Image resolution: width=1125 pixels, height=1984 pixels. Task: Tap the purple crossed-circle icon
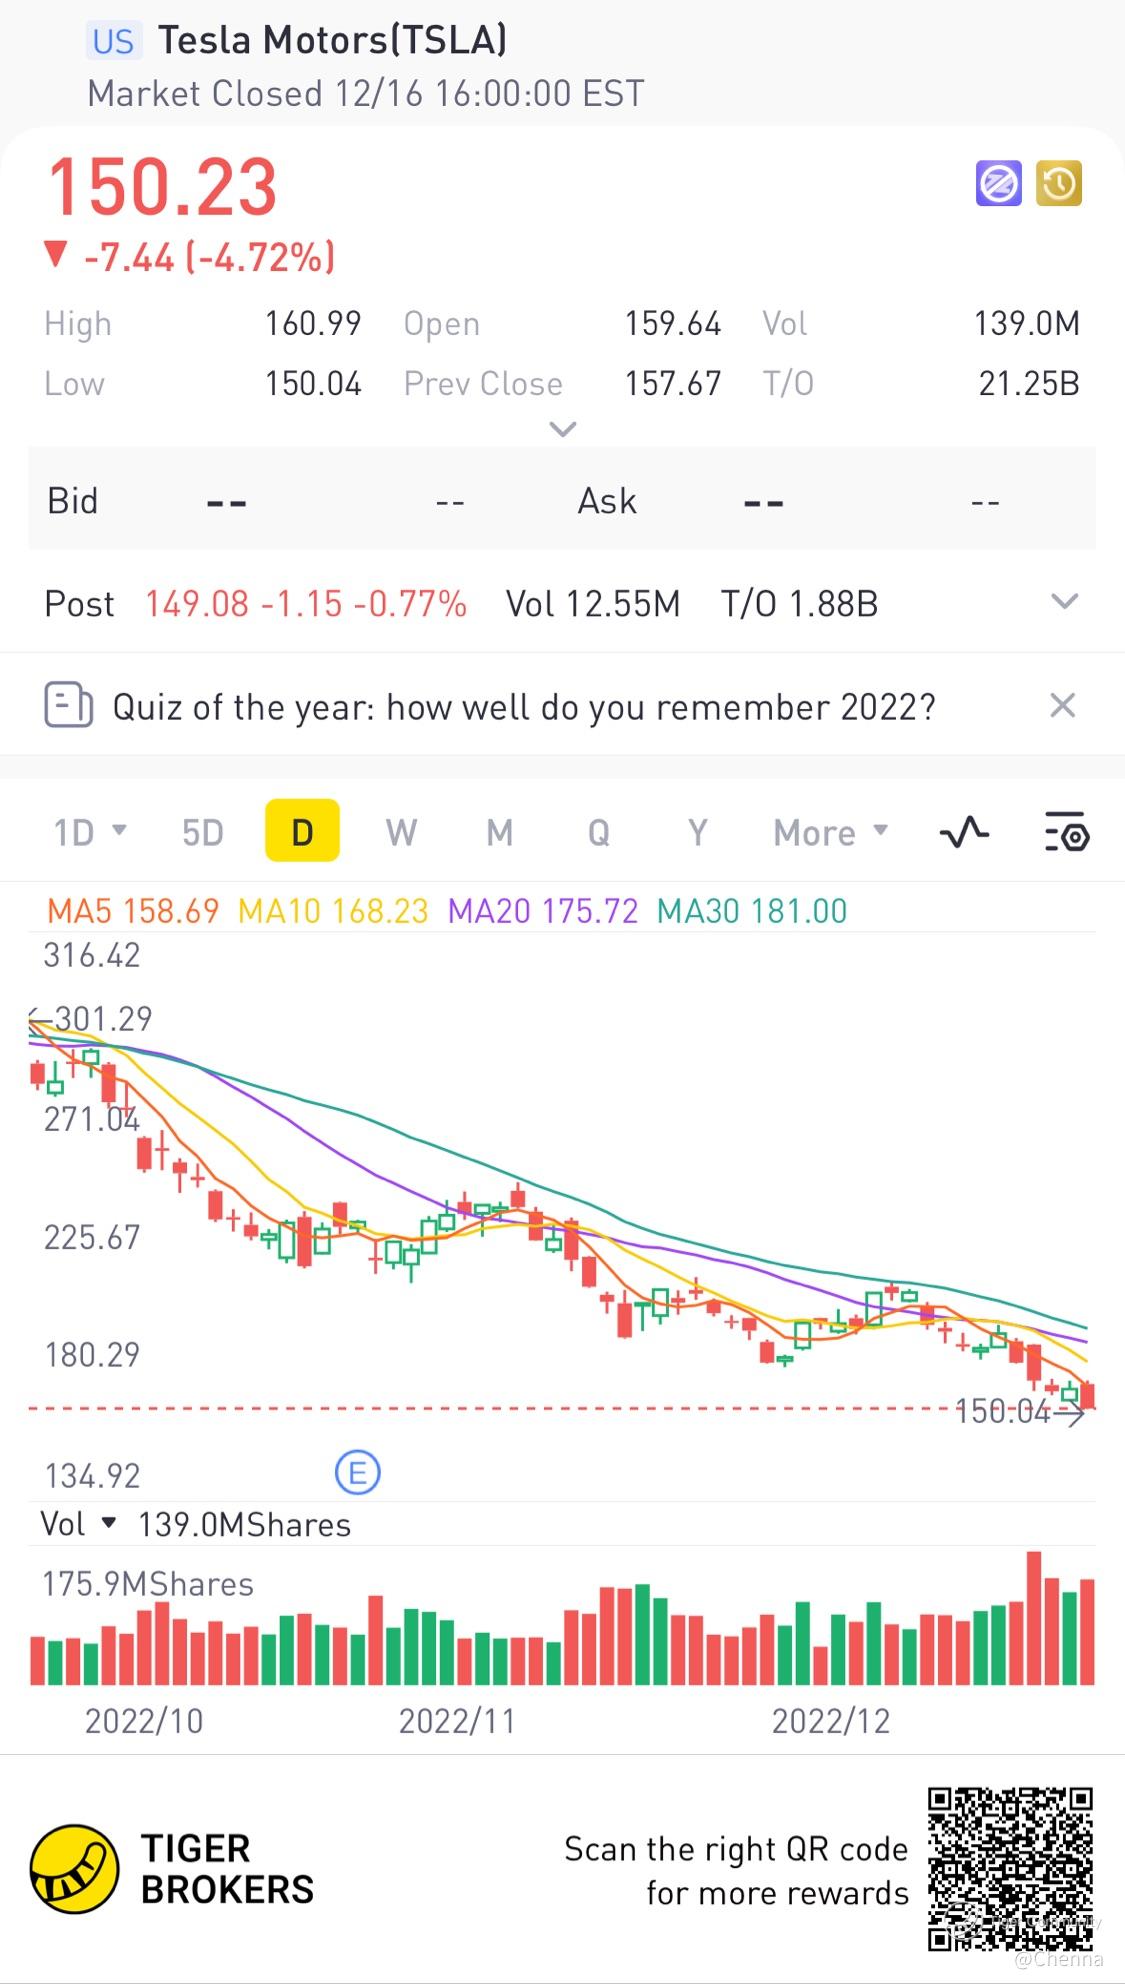point(998,184)
